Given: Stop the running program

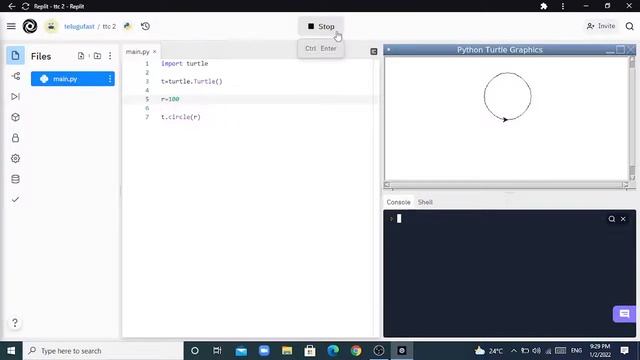Looking at the screenshot, I should (321, 27).
